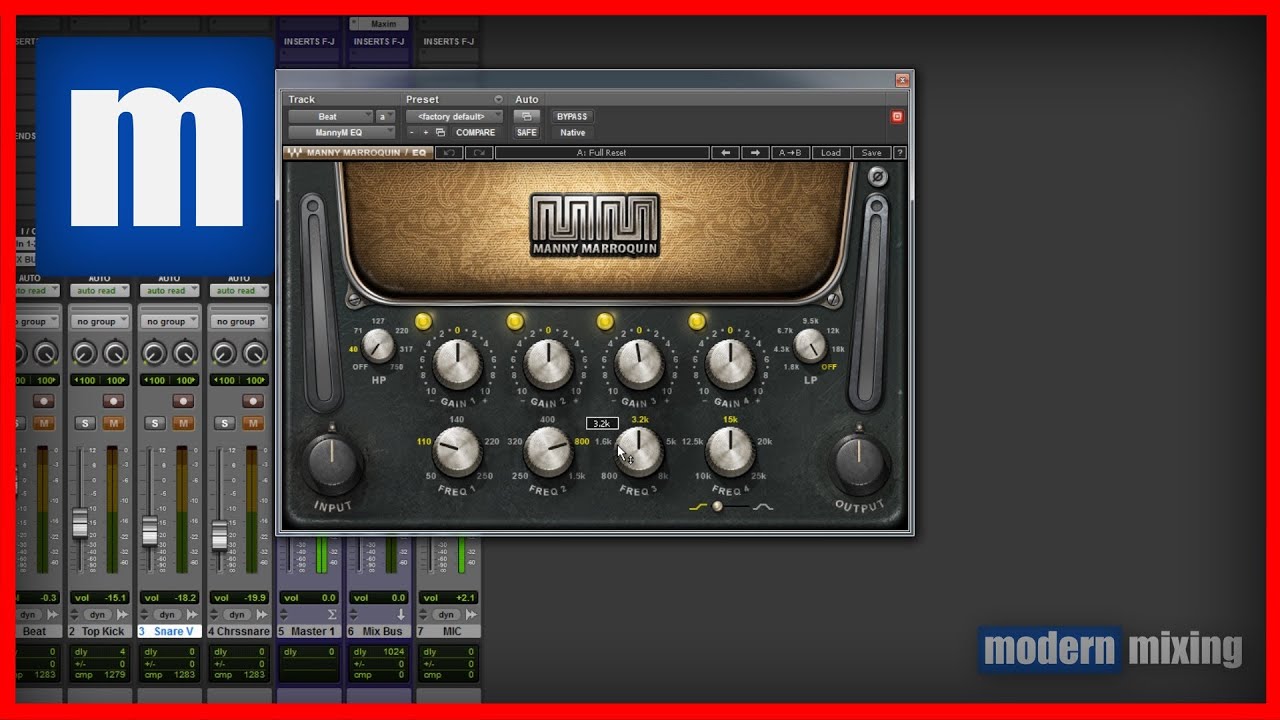Click the COMPARE button
Screen dimensions: 1280x720
(x=476, y=132)
